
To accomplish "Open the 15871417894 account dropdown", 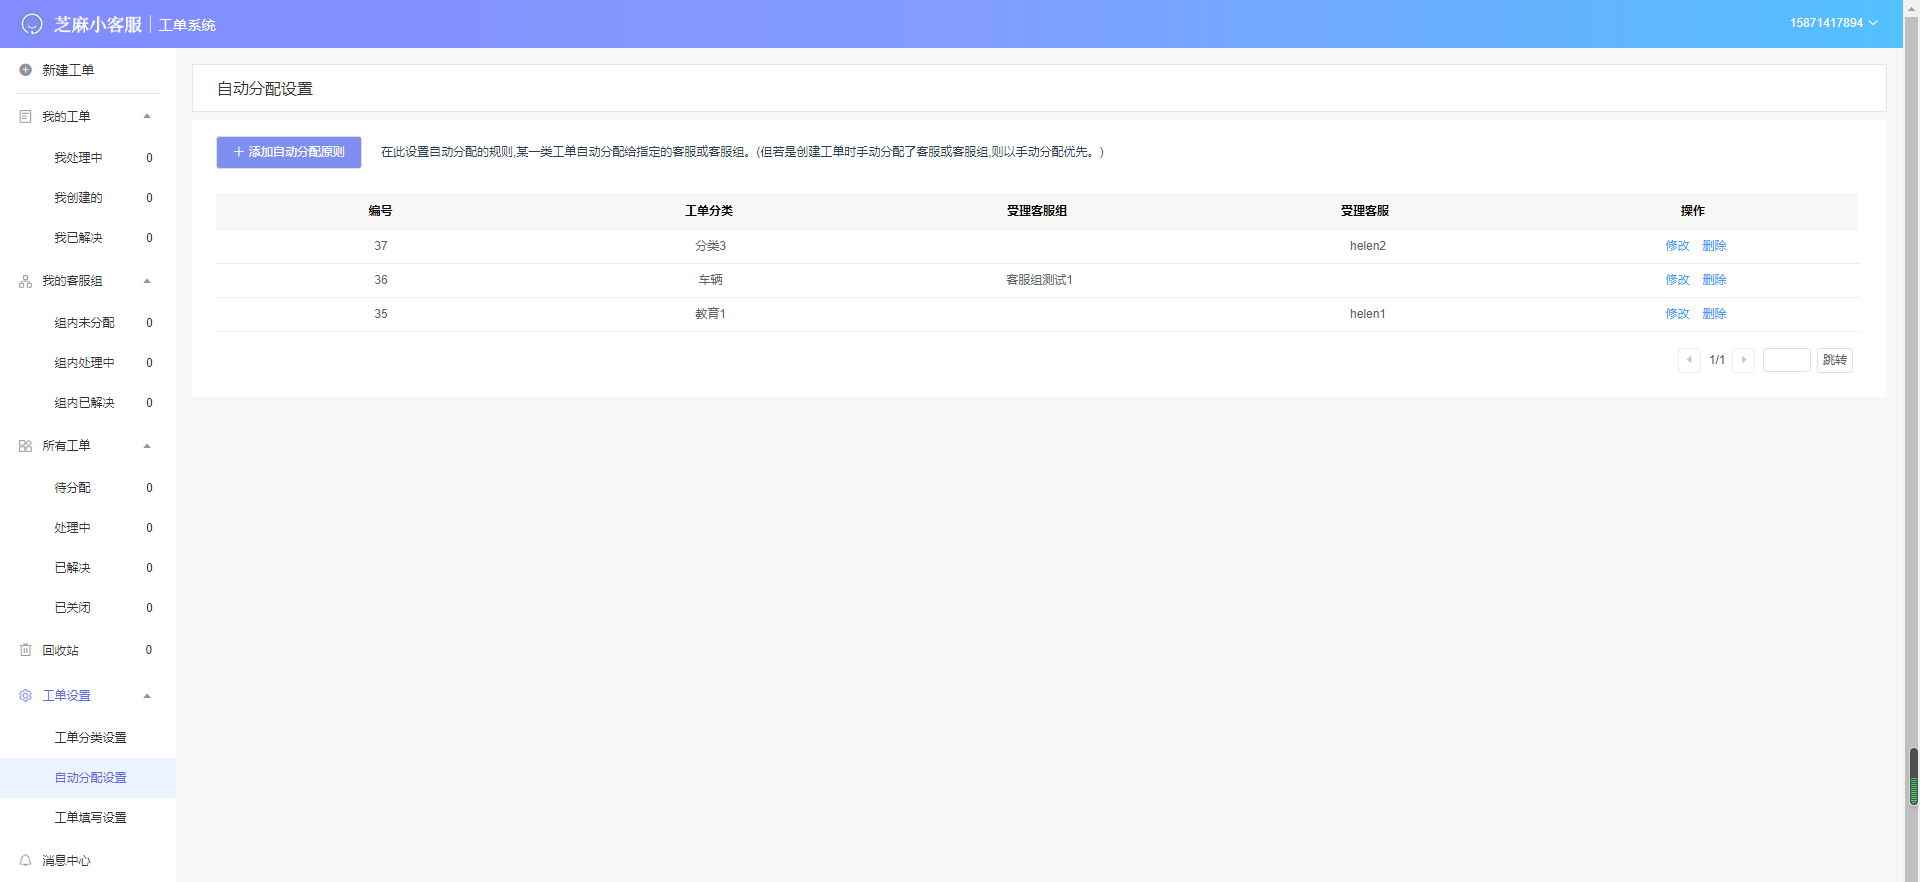I will 1834,23.
